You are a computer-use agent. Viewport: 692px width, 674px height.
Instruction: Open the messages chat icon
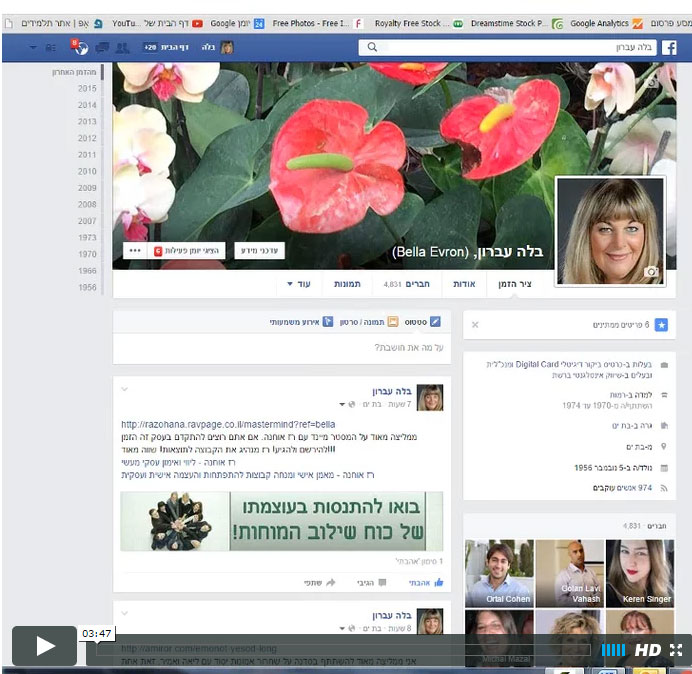point(102,48)
